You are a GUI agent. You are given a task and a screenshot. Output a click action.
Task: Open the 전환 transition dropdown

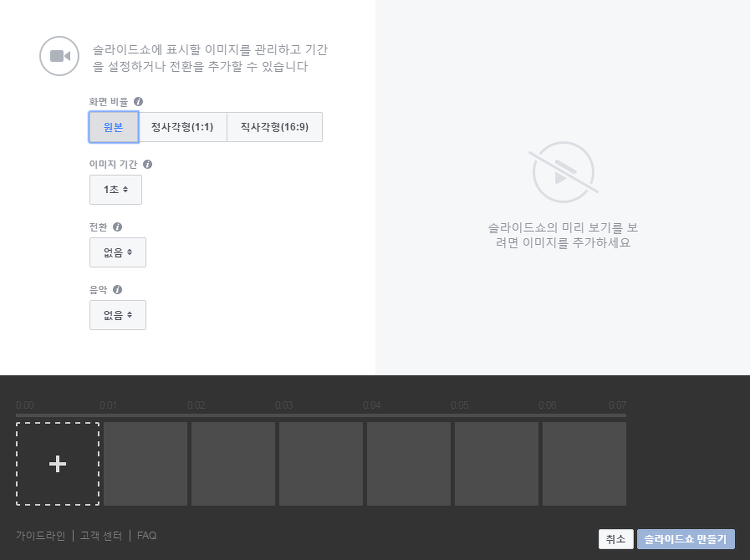(118, 252)
